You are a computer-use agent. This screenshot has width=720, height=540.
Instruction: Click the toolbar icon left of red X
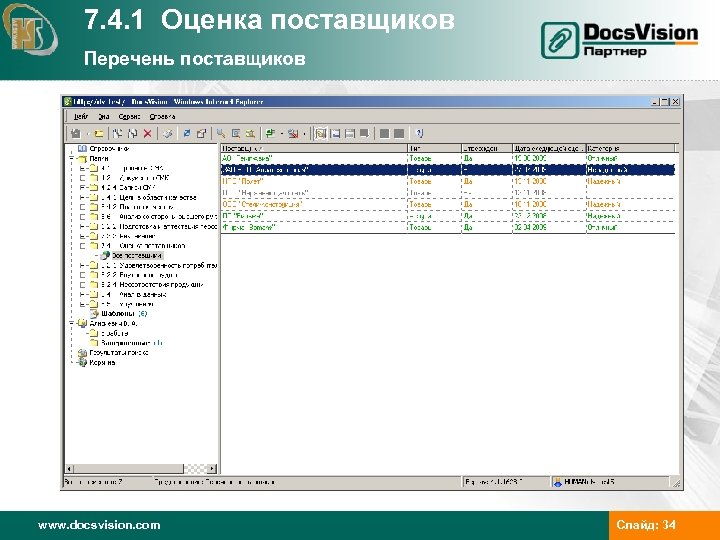[133, 134]
